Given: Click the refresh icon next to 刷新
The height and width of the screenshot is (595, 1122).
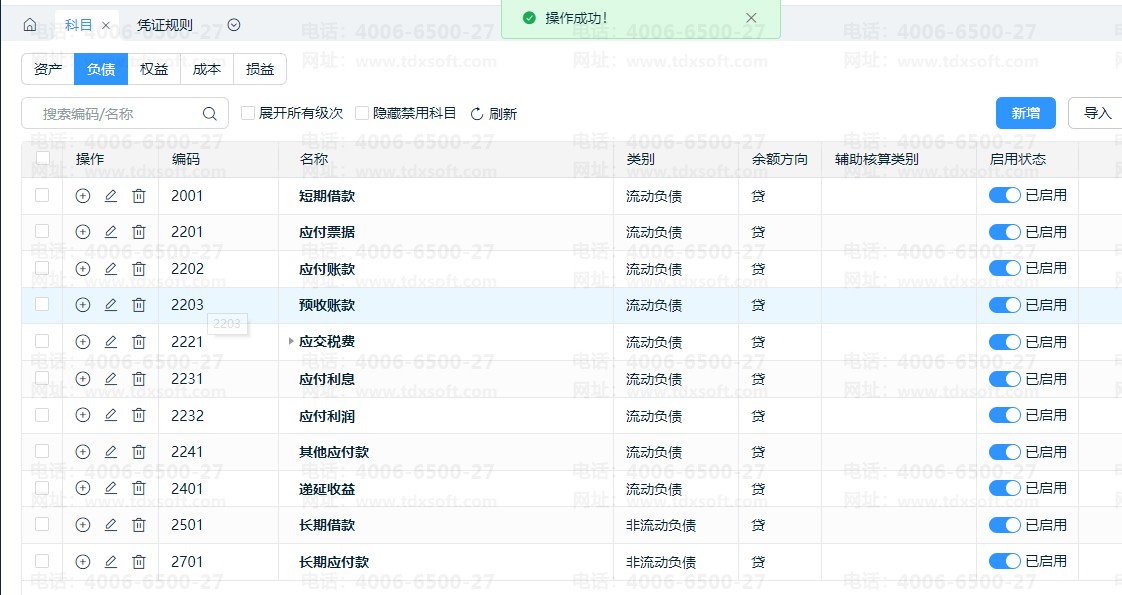Looking at the screenshot, I should [477, 114].
